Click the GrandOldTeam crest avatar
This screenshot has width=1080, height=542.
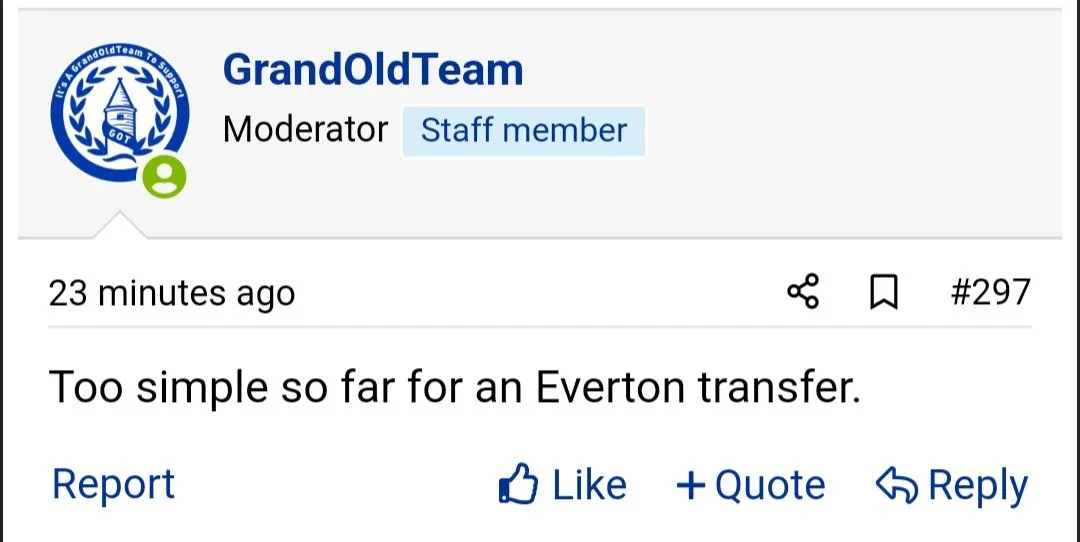click(x=118, y=112)
